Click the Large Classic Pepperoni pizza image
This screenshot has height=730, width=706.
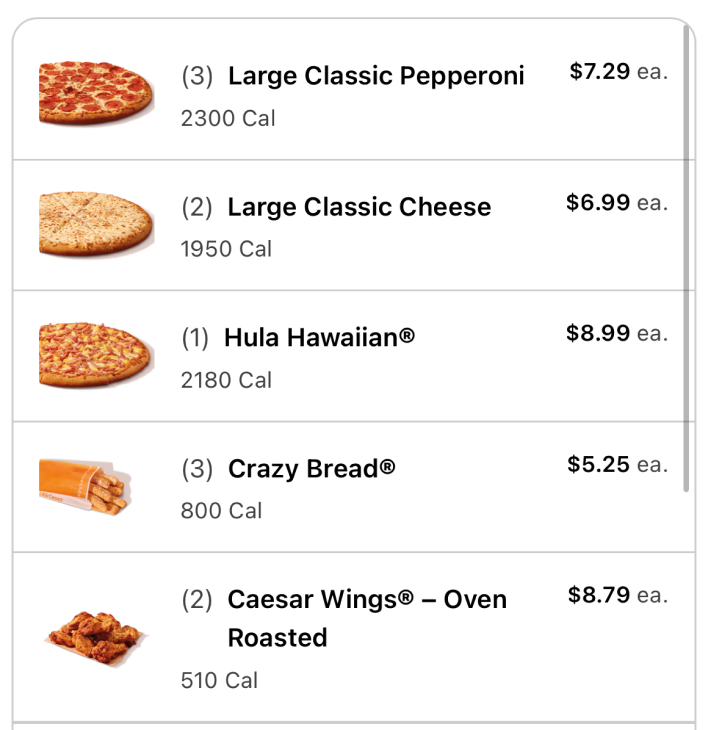(x=95, y=92)
